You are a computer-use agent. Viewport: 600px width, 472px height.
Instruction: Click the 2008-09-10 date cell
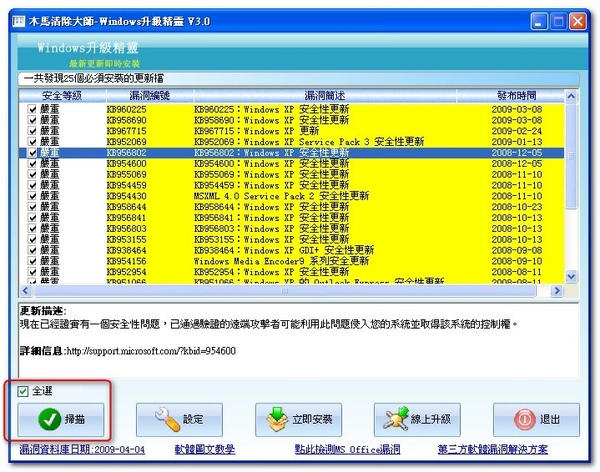[x=517, y=261]
